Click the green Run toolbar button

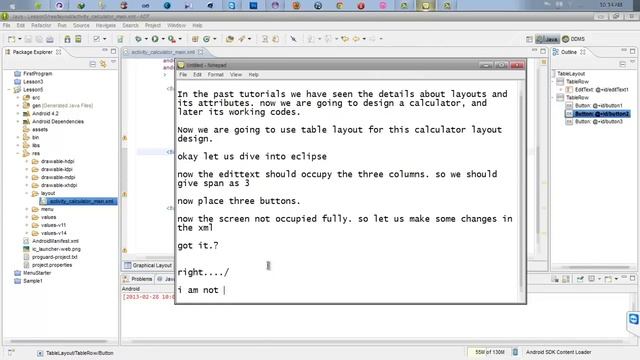click(155, 39)
